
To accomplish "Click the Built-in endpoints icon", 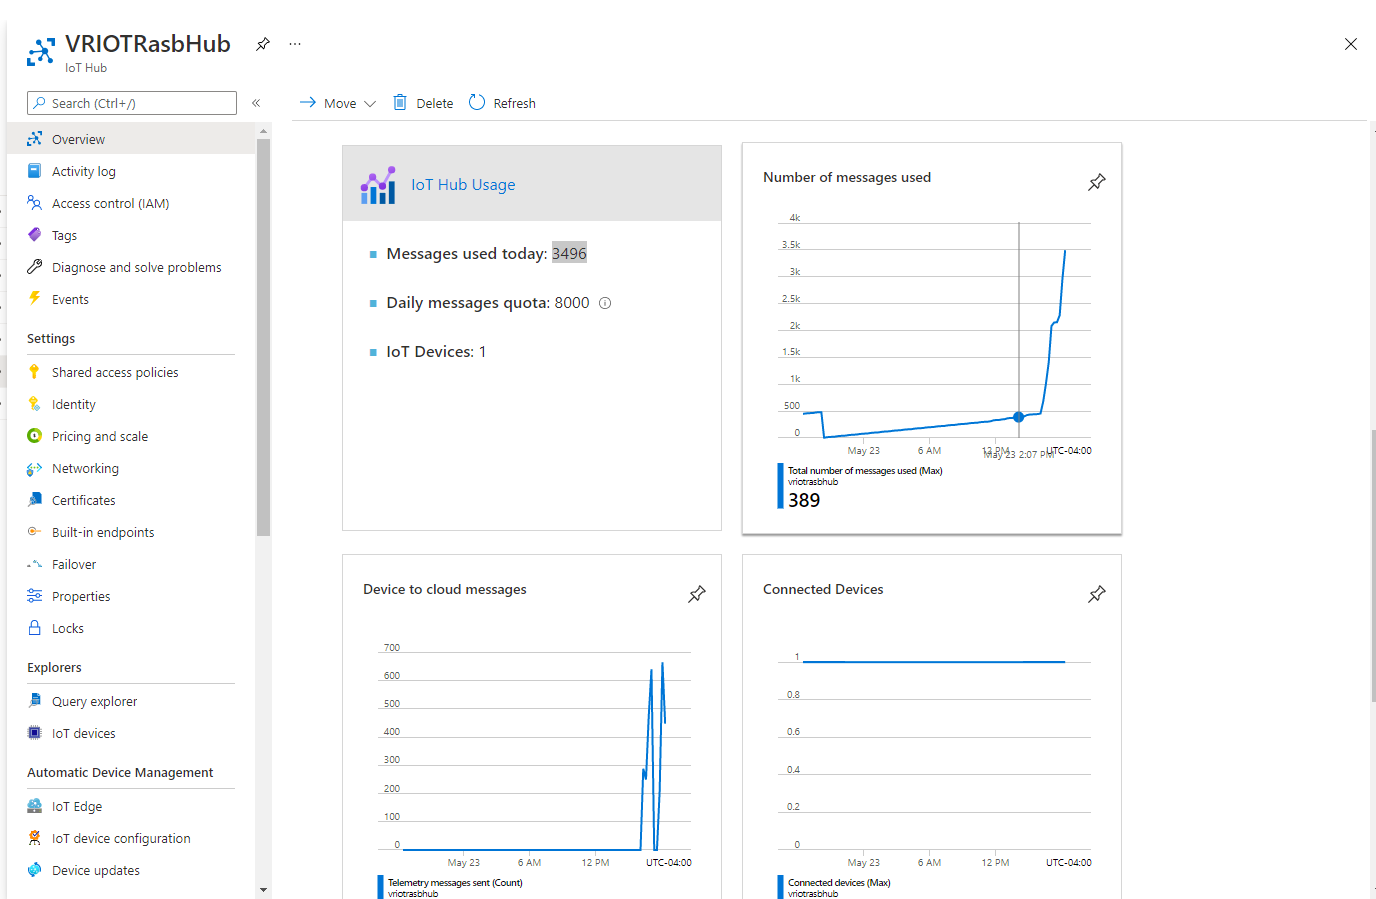I will [x=35, y=532].
